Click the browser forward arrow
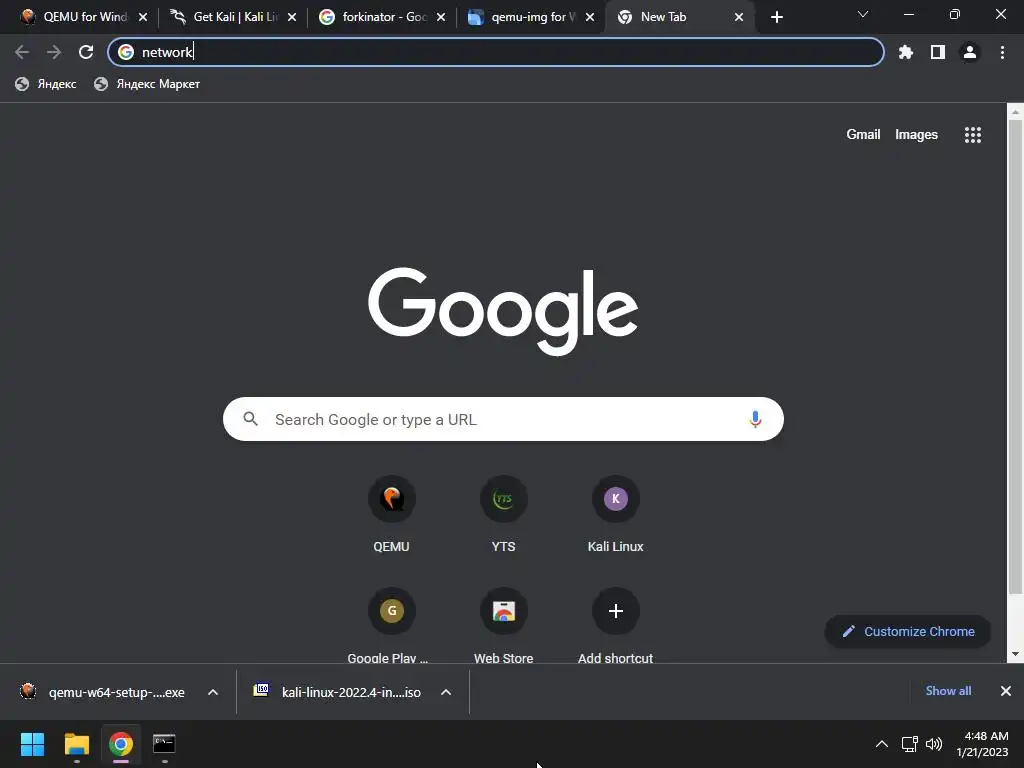Viewport: 1024px width, 768px height. point(54,52)
